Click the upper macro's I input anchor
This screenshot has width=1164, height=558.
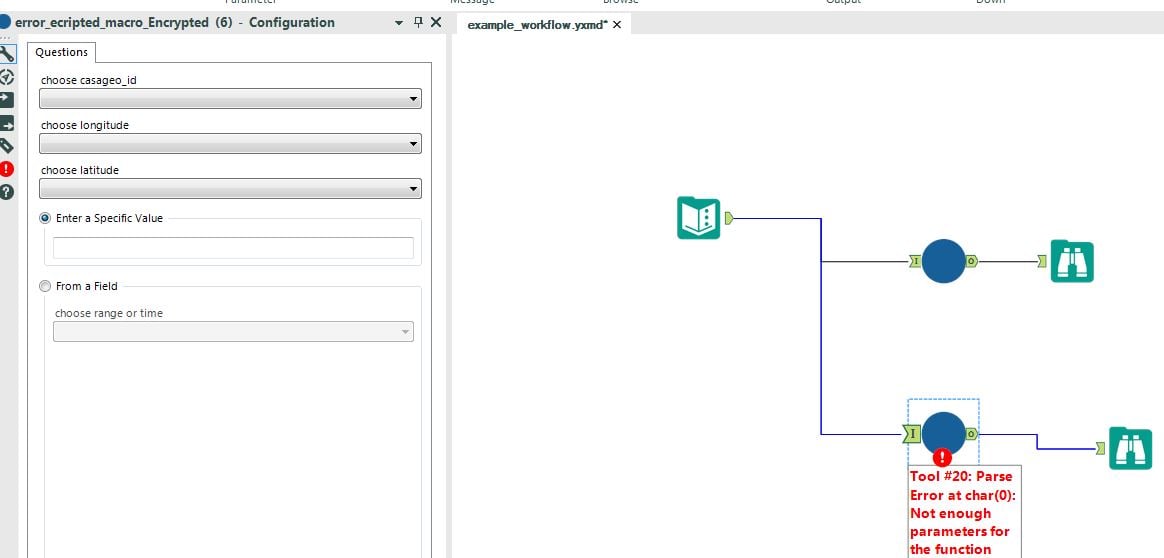pyautogui.click(x=915, y=261)
